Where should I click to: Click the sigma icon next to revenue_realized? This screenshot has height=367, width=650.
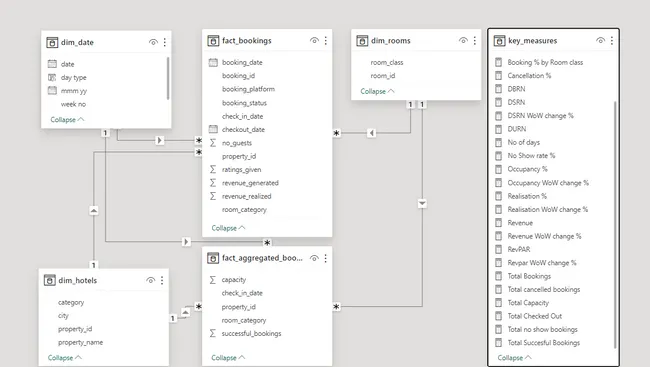213,196
